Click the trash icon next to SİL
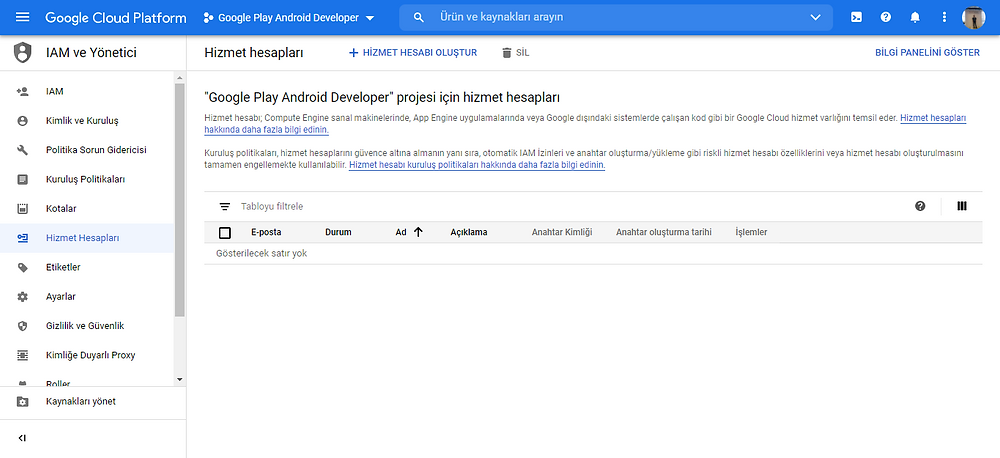 coord(506,53)
